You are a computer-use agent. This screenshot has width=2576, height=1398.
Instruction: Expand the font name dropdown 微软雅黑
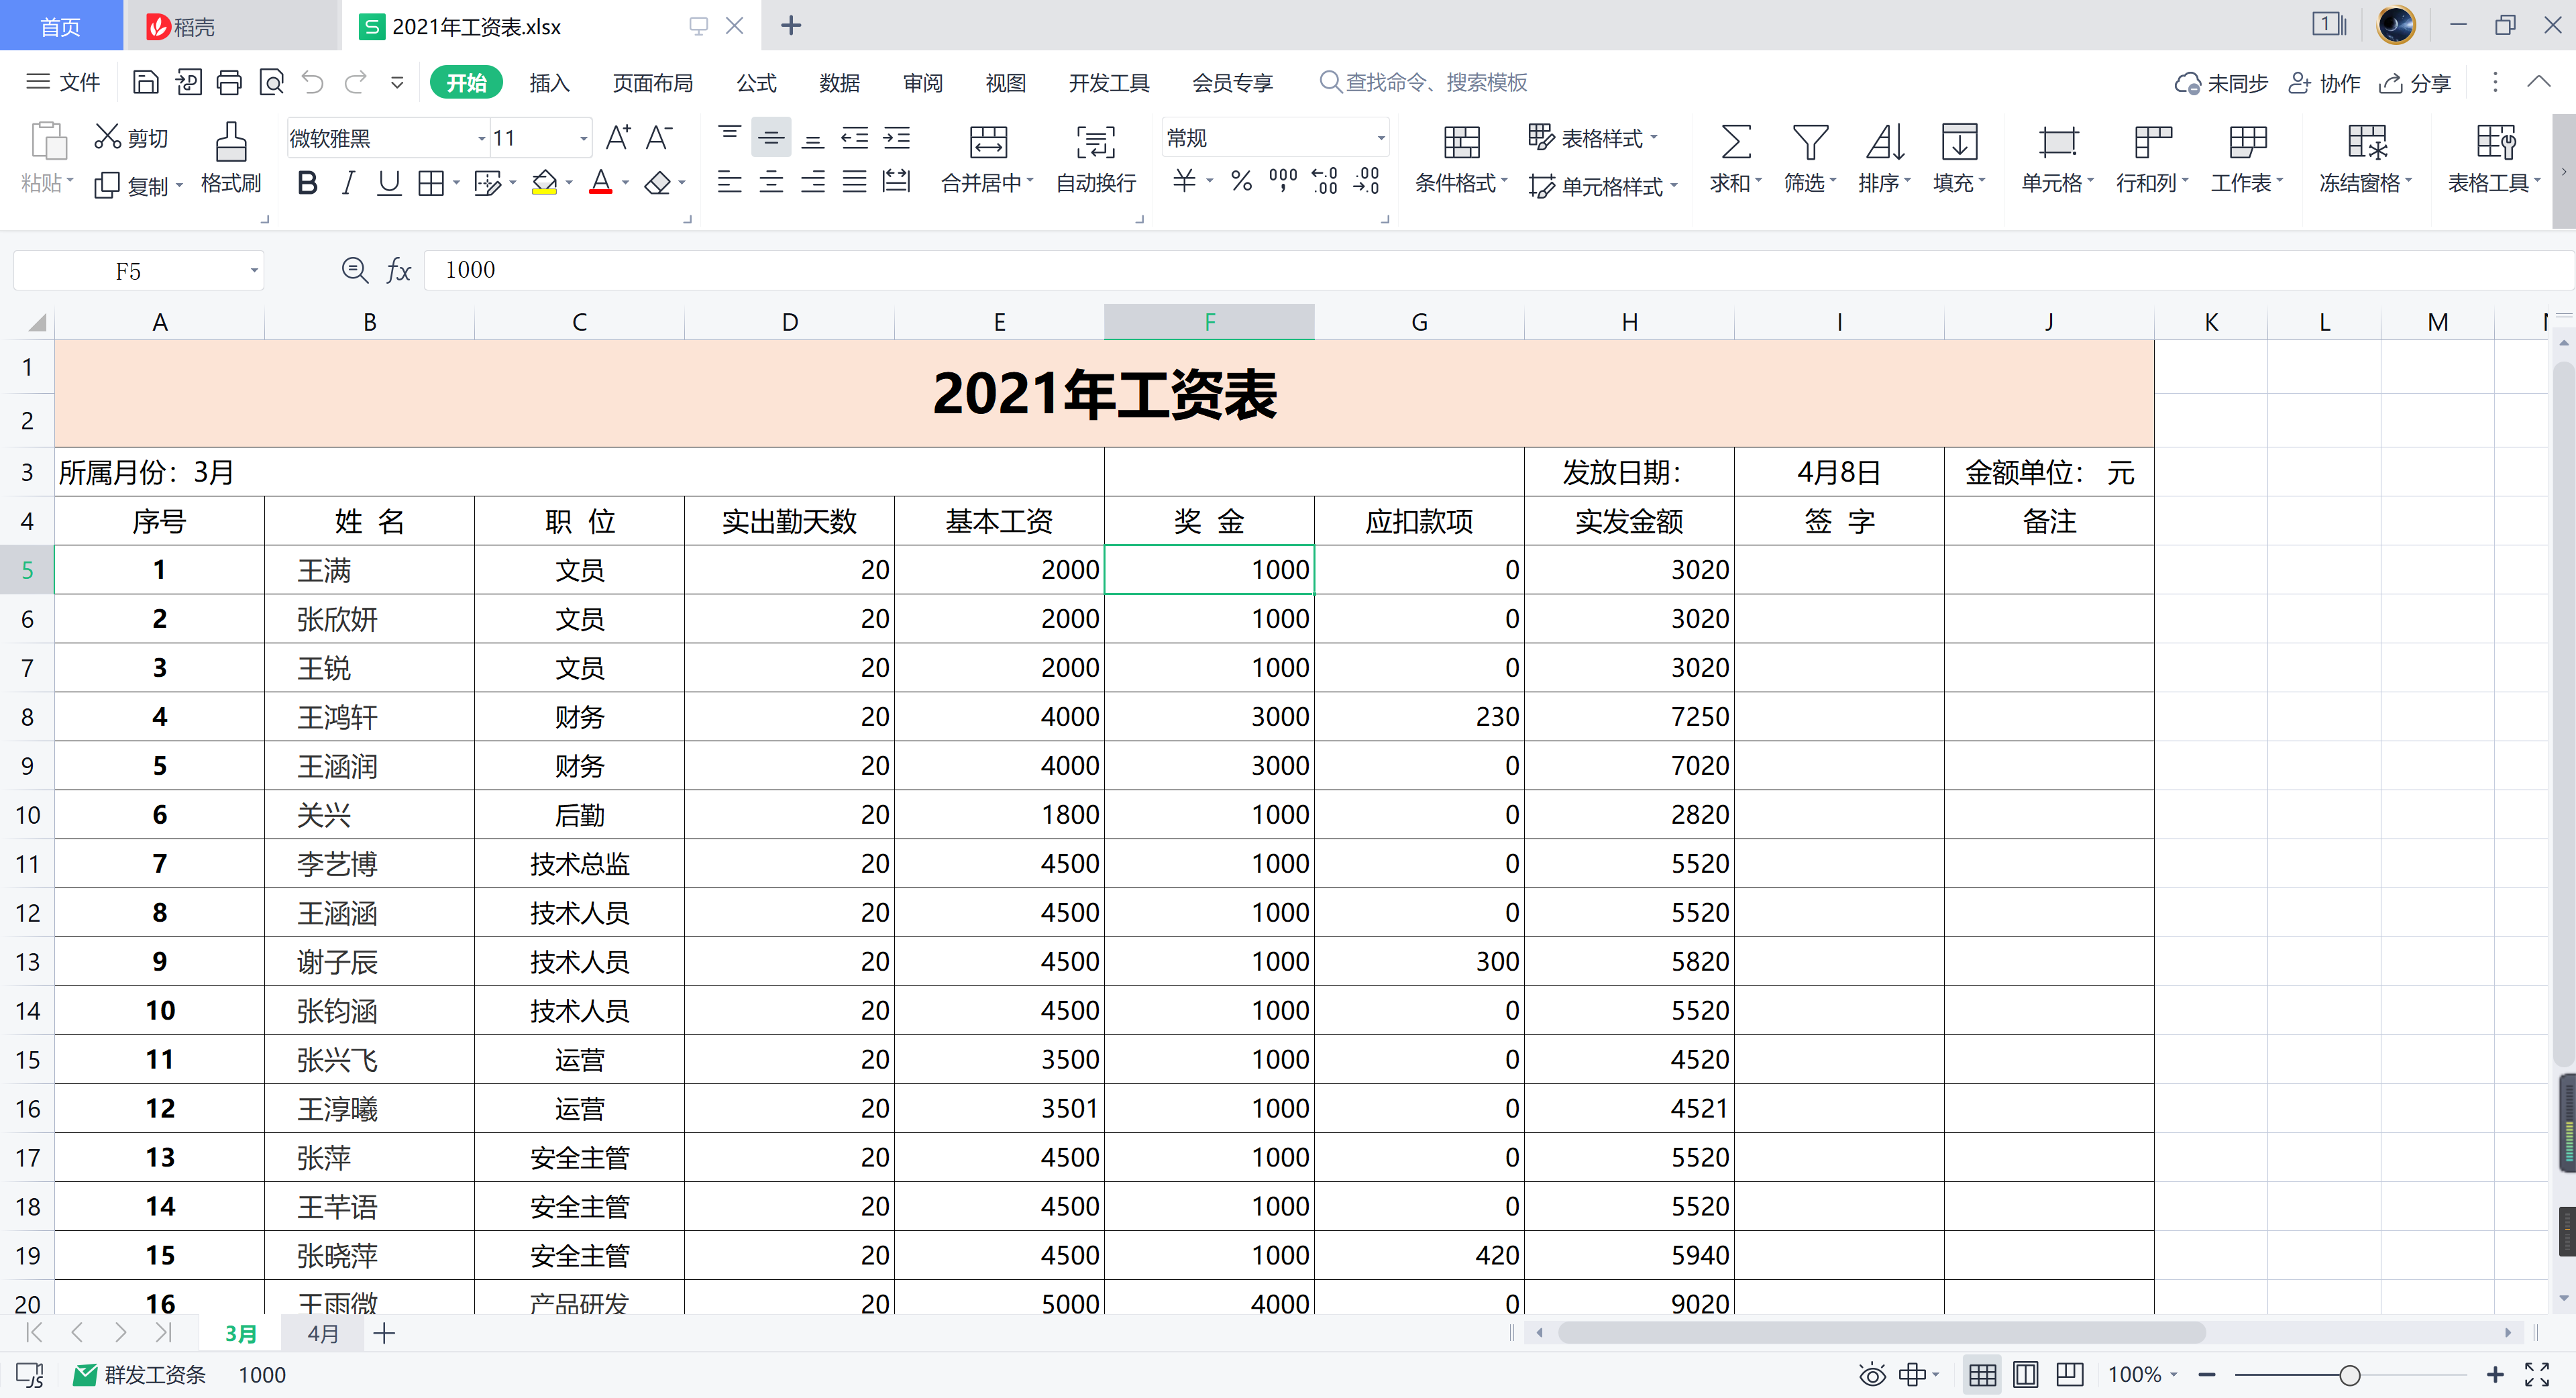[x=481, y=138]
